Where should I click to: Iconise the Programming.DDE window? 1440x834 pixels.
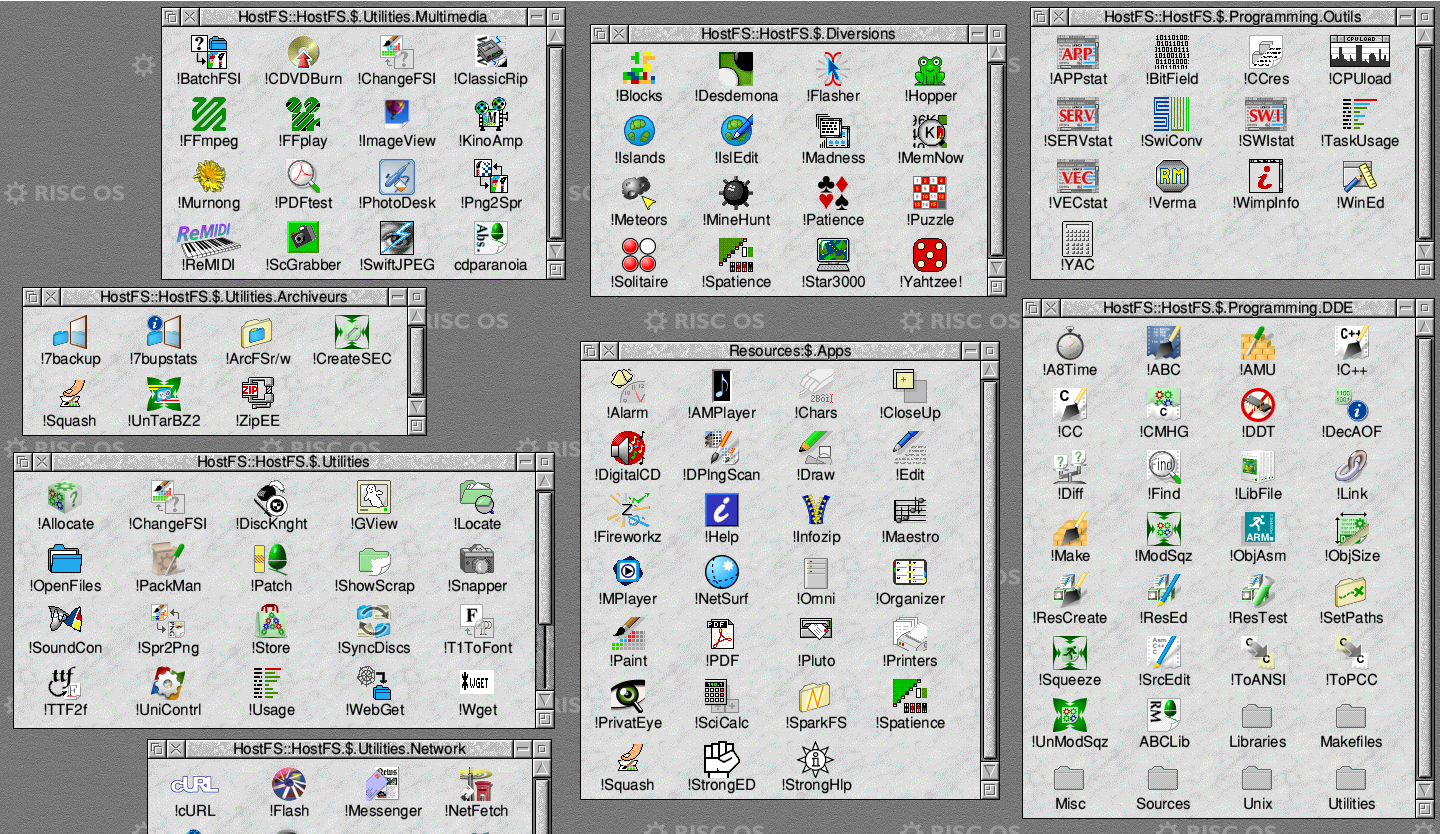click(1407, 308)
